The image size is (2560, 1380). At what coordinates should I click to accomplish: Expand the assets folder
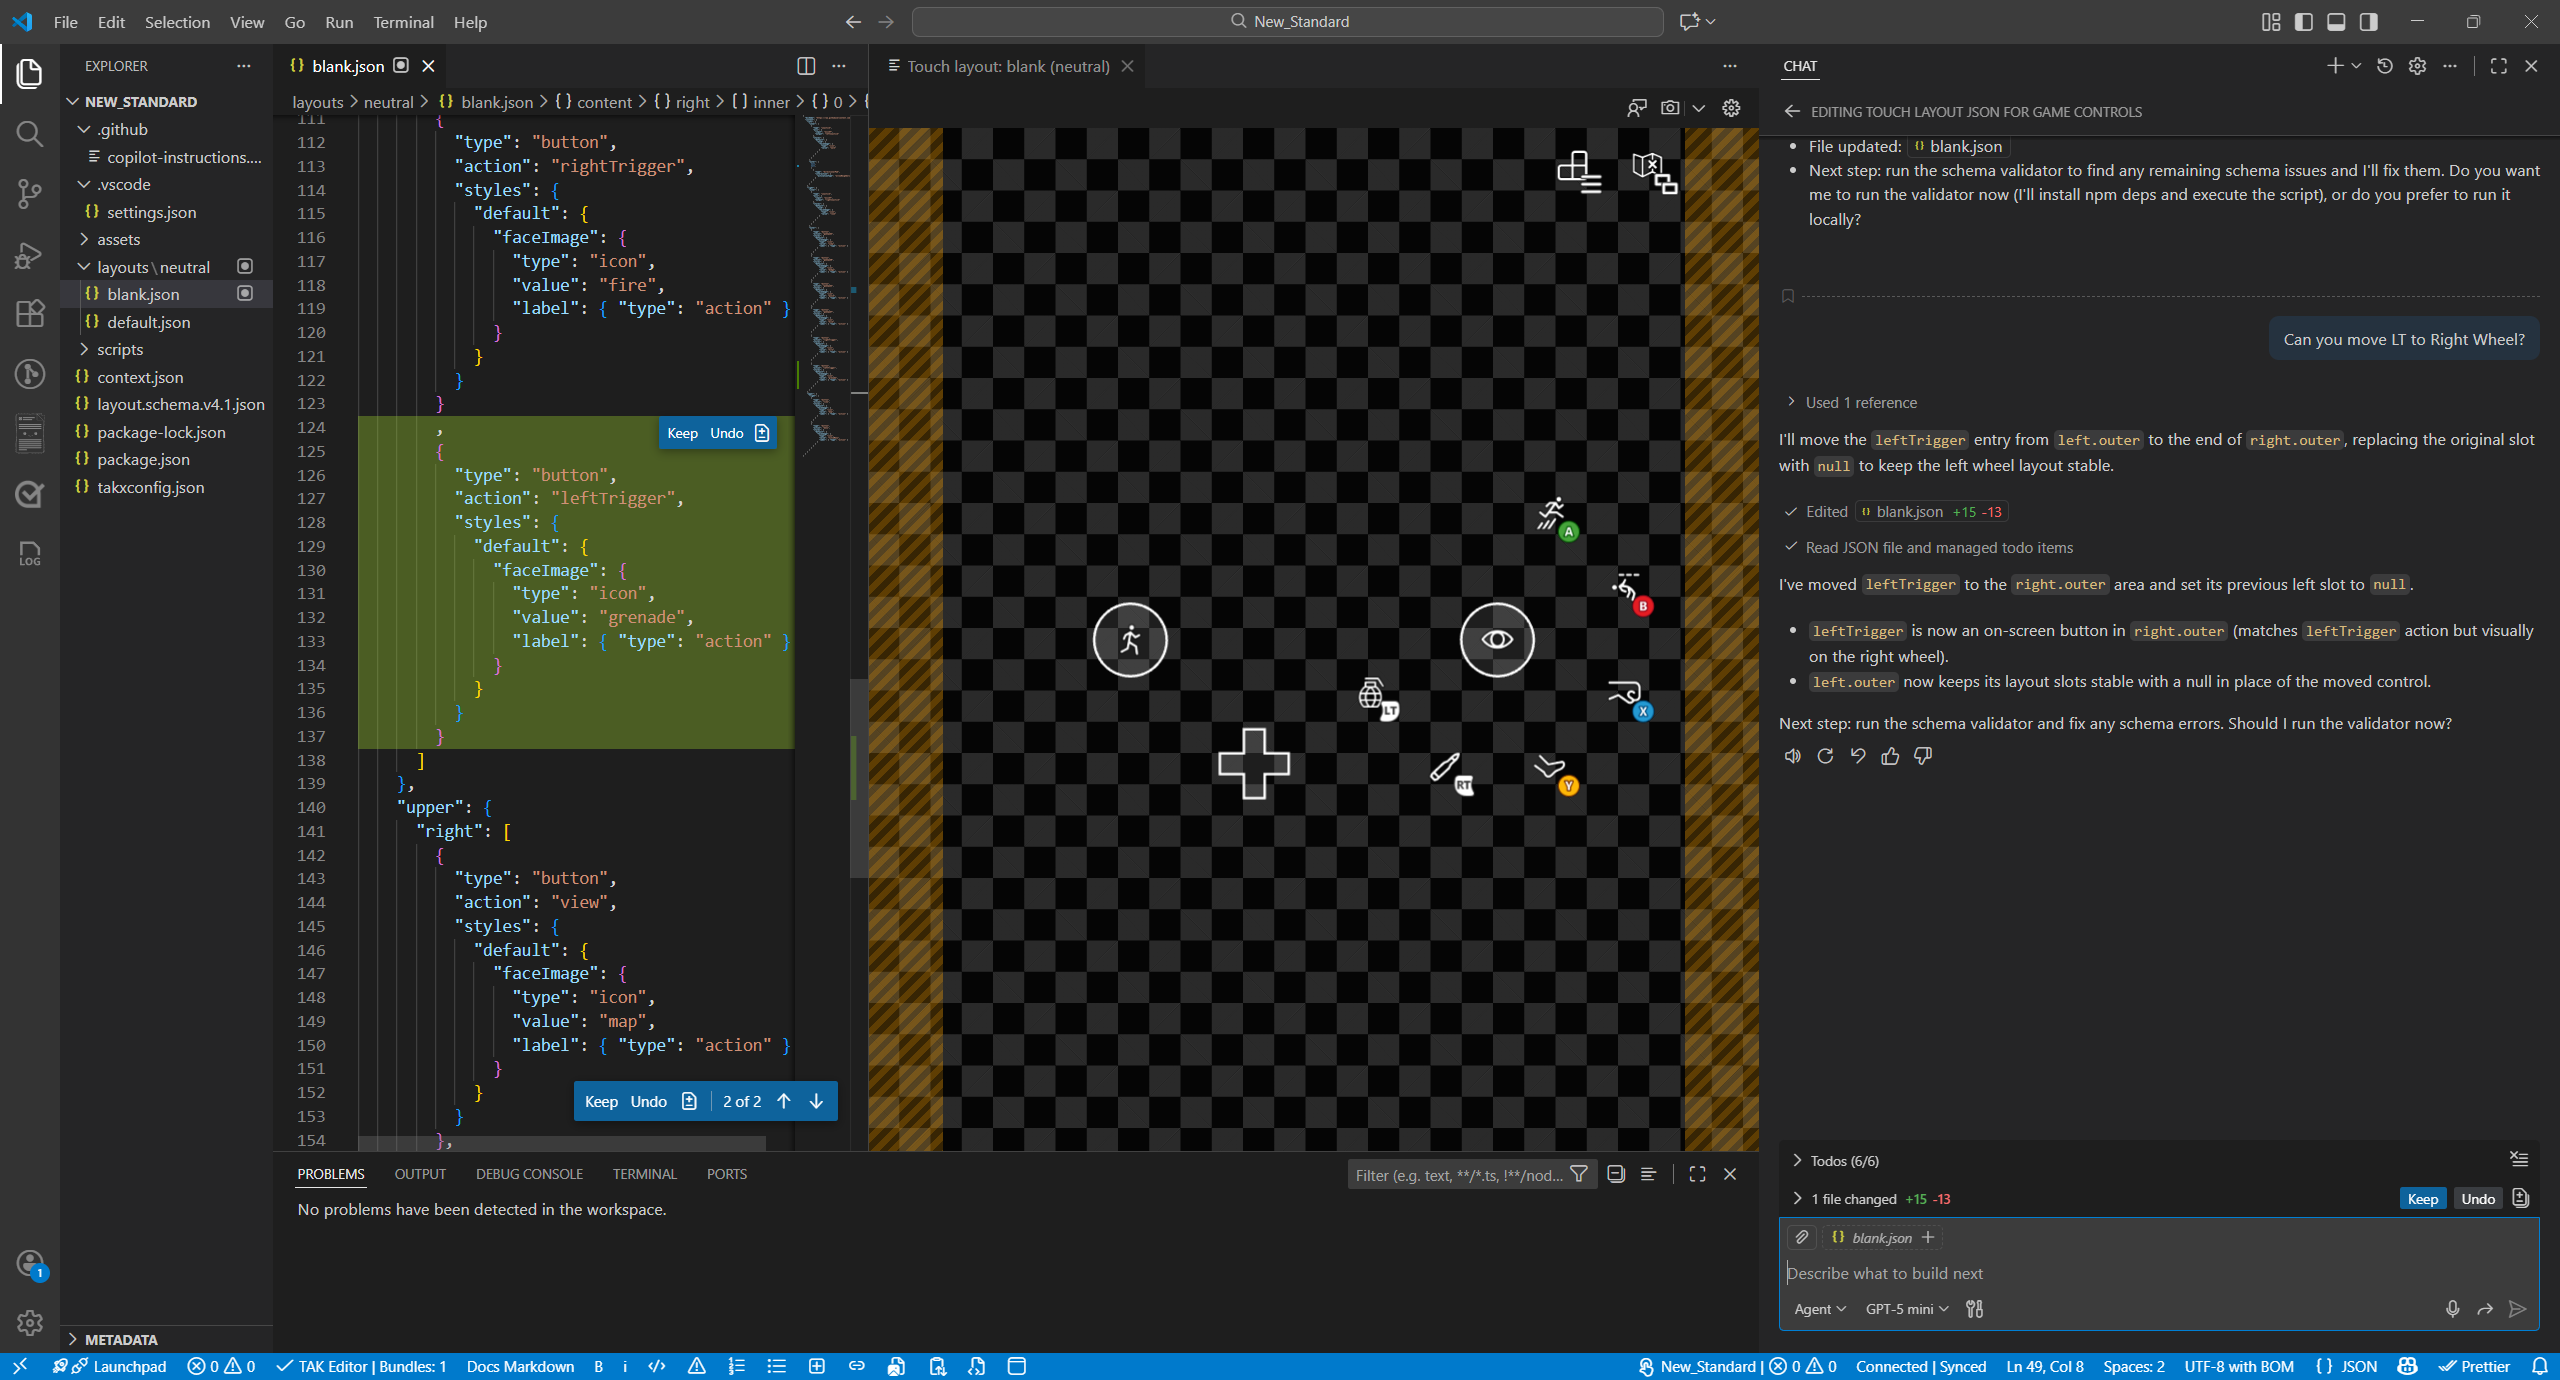(85, 239)
